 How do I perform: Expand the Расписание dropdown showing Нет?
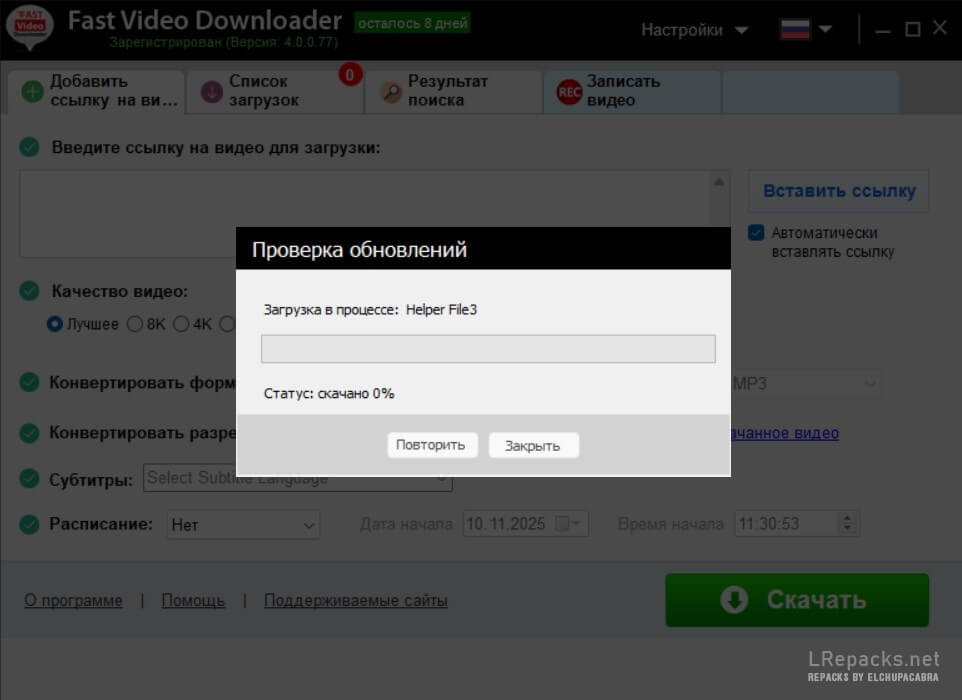click(x=243, y=524)
